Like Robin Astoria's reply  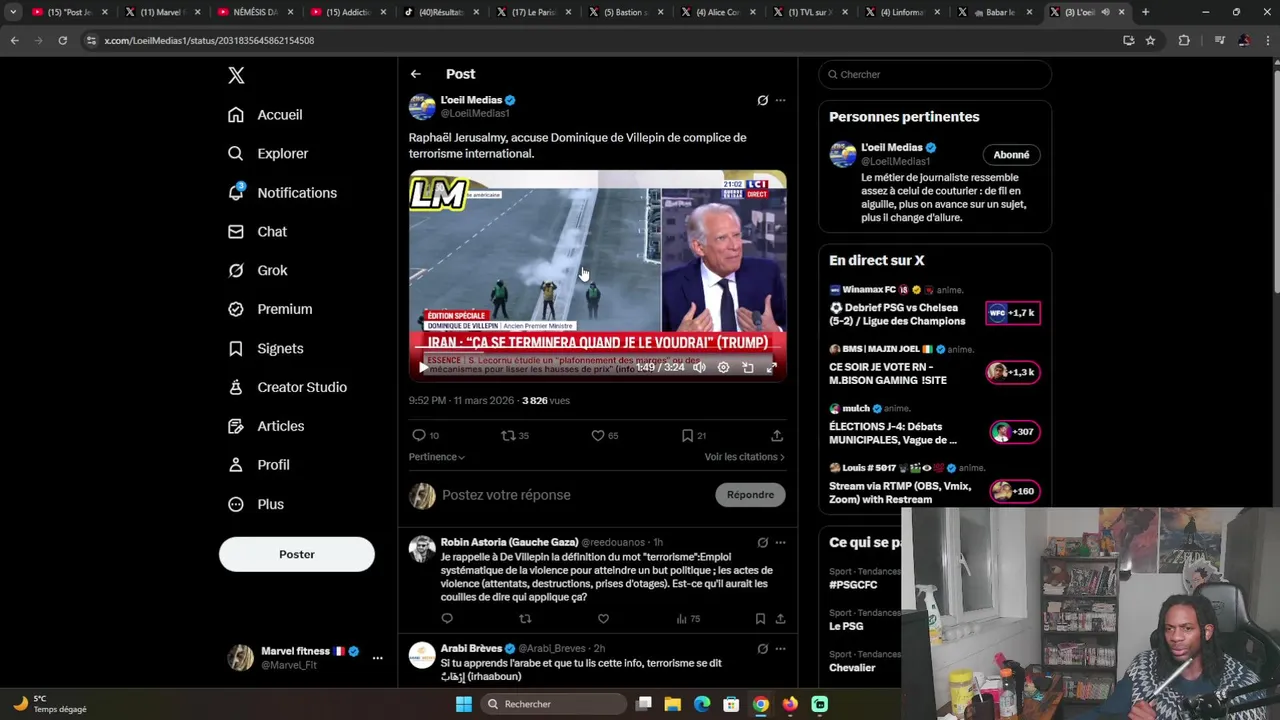click(x=603, y=619)
